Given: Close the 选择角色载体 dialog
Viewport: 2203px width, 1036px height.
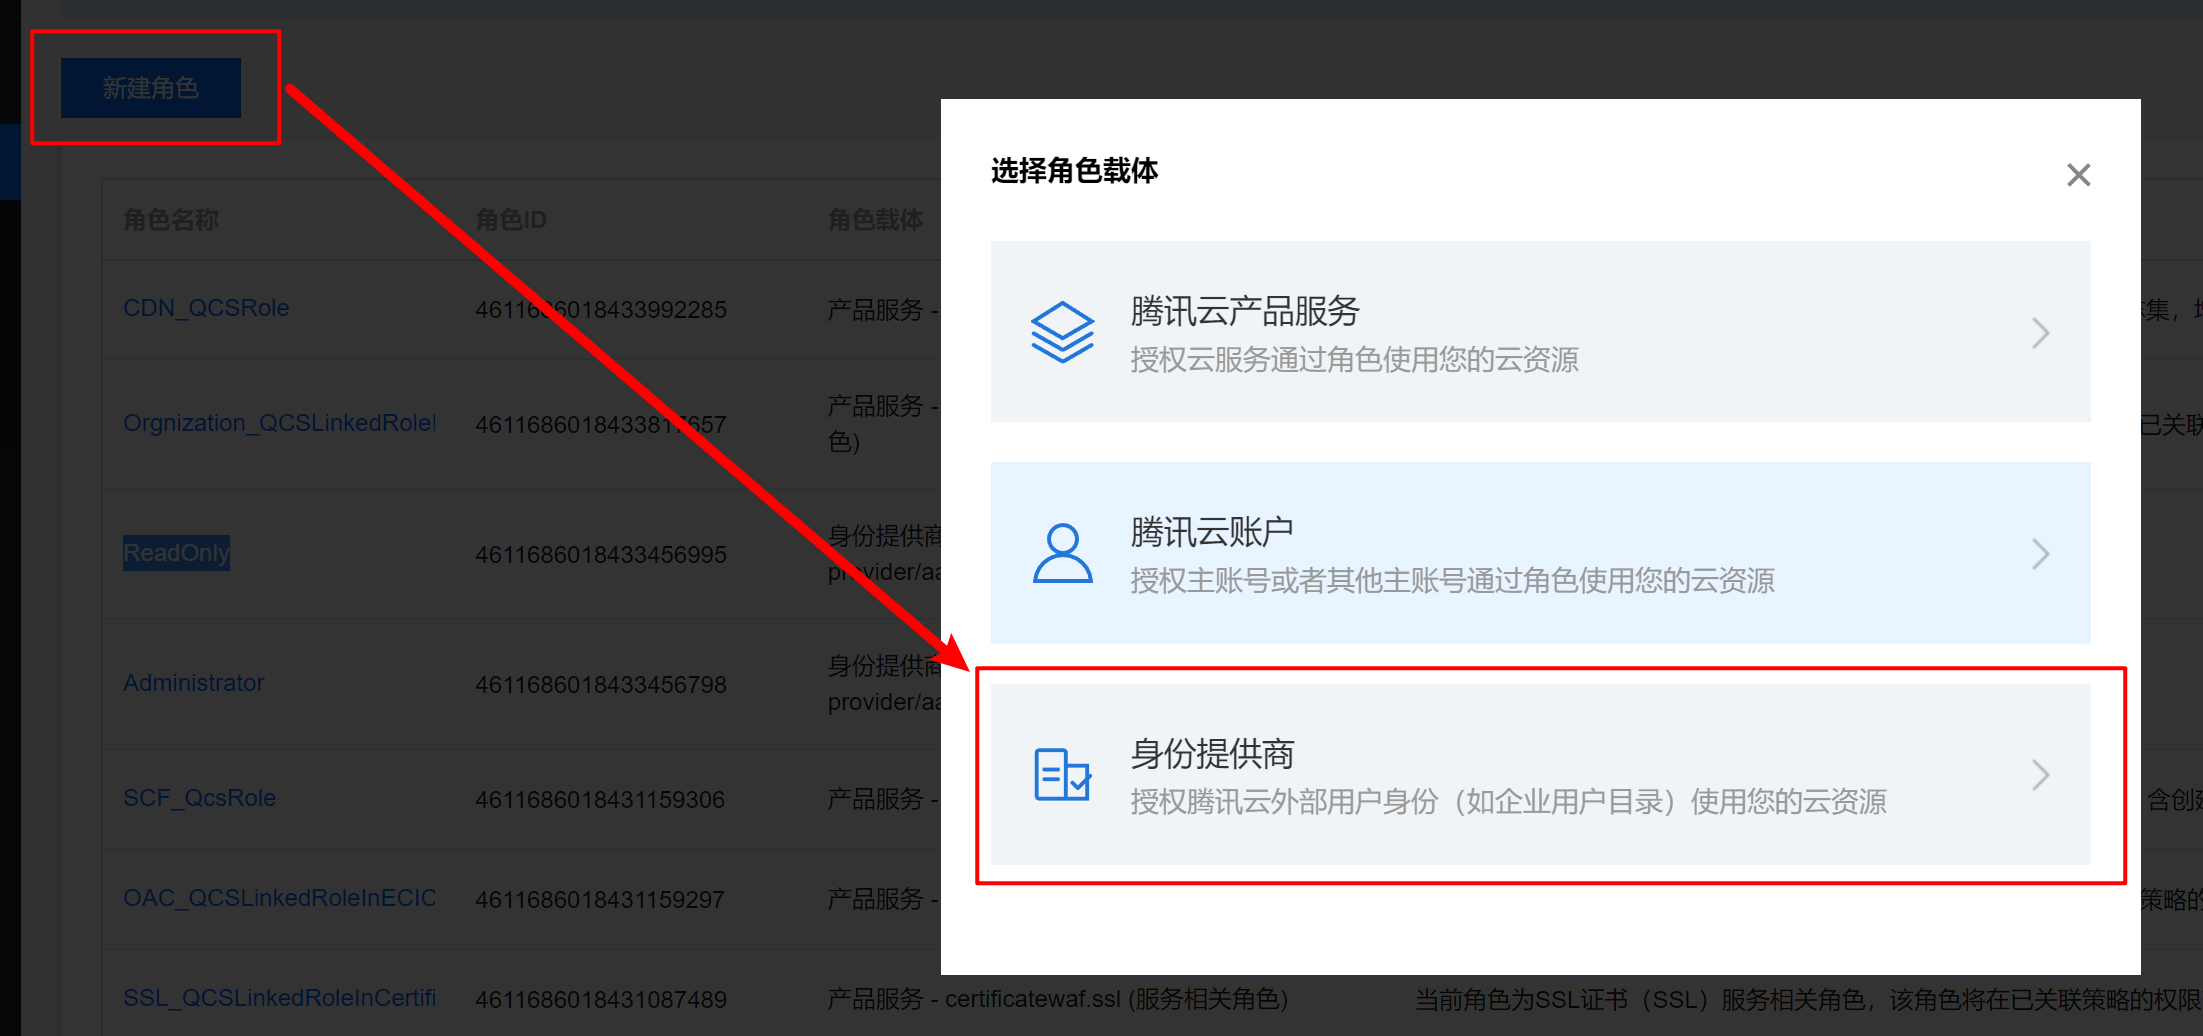Looking at the screenshot, I should (2078, 175).
